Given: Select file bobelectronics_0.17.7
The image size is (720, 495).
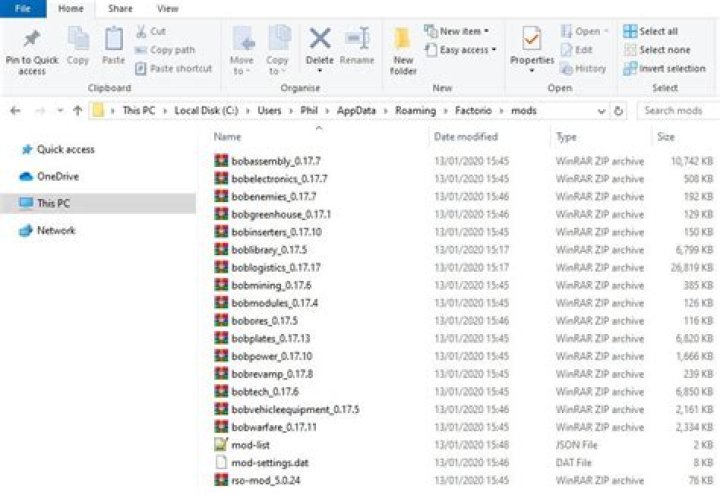Looking at the screenshot, I should point(280,179).
